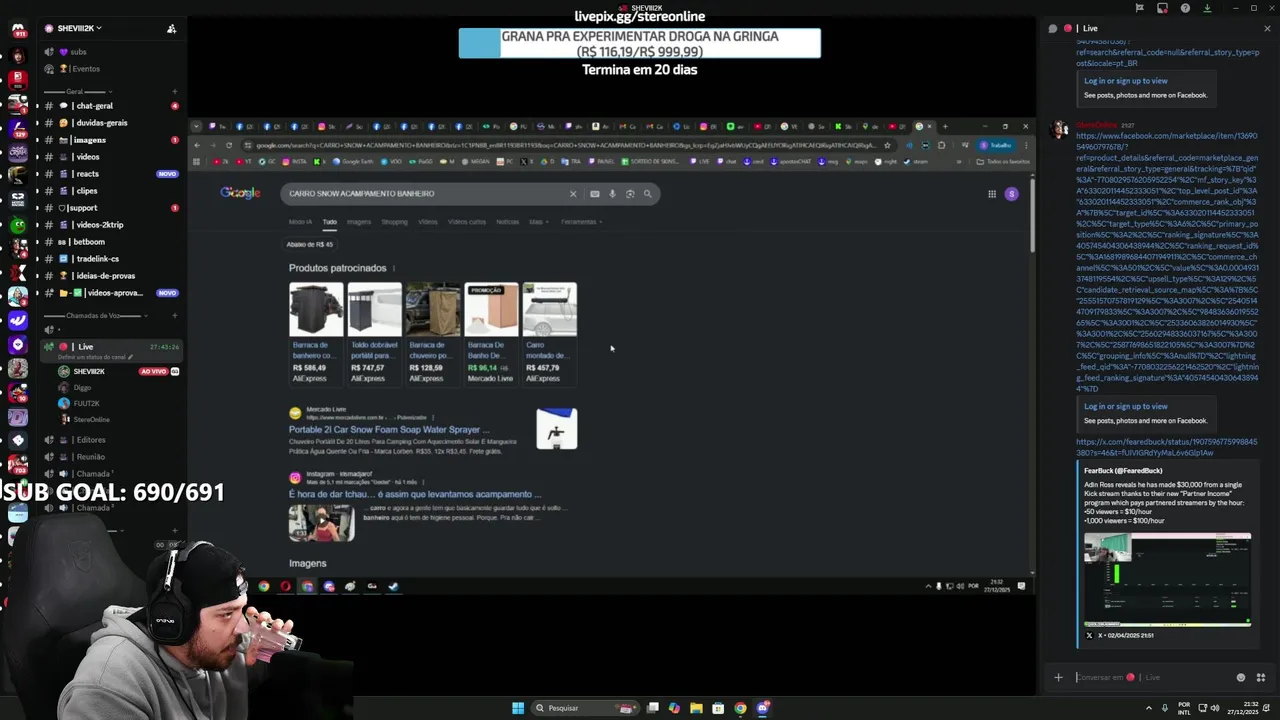Click the plus attachment button in chat
The height and width of the screenshot is (720, 1280).
(x=1058, y=677)
